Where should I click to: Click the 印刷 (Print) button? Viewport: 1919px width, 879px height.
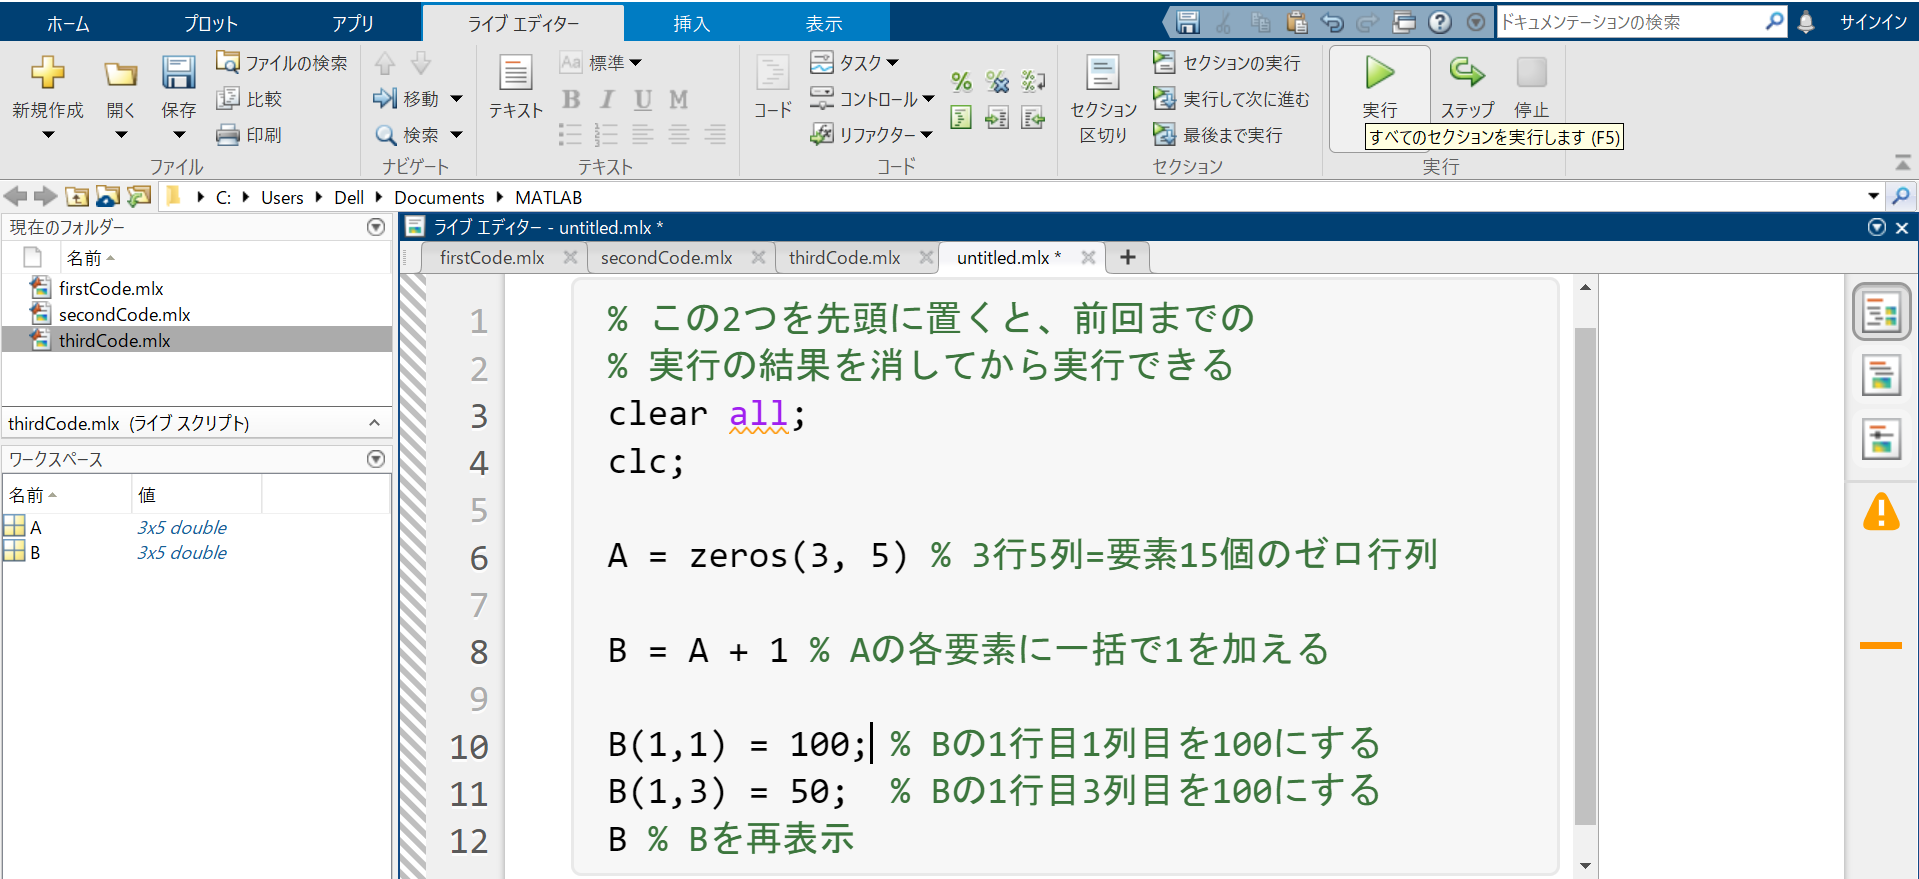coord(250,135)
